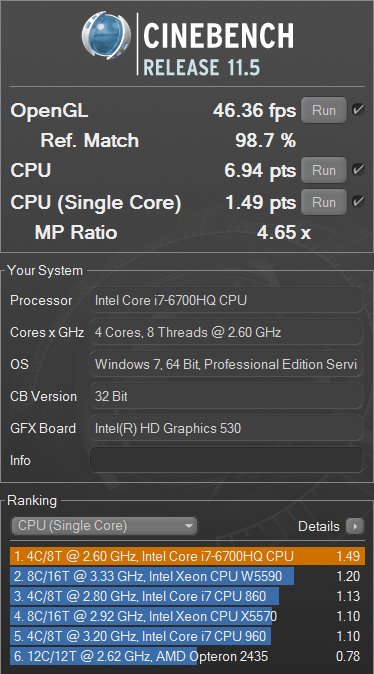Screen dimensions: 374x674
Task: Start the CPU (Single Core) test
Action: 324,202
